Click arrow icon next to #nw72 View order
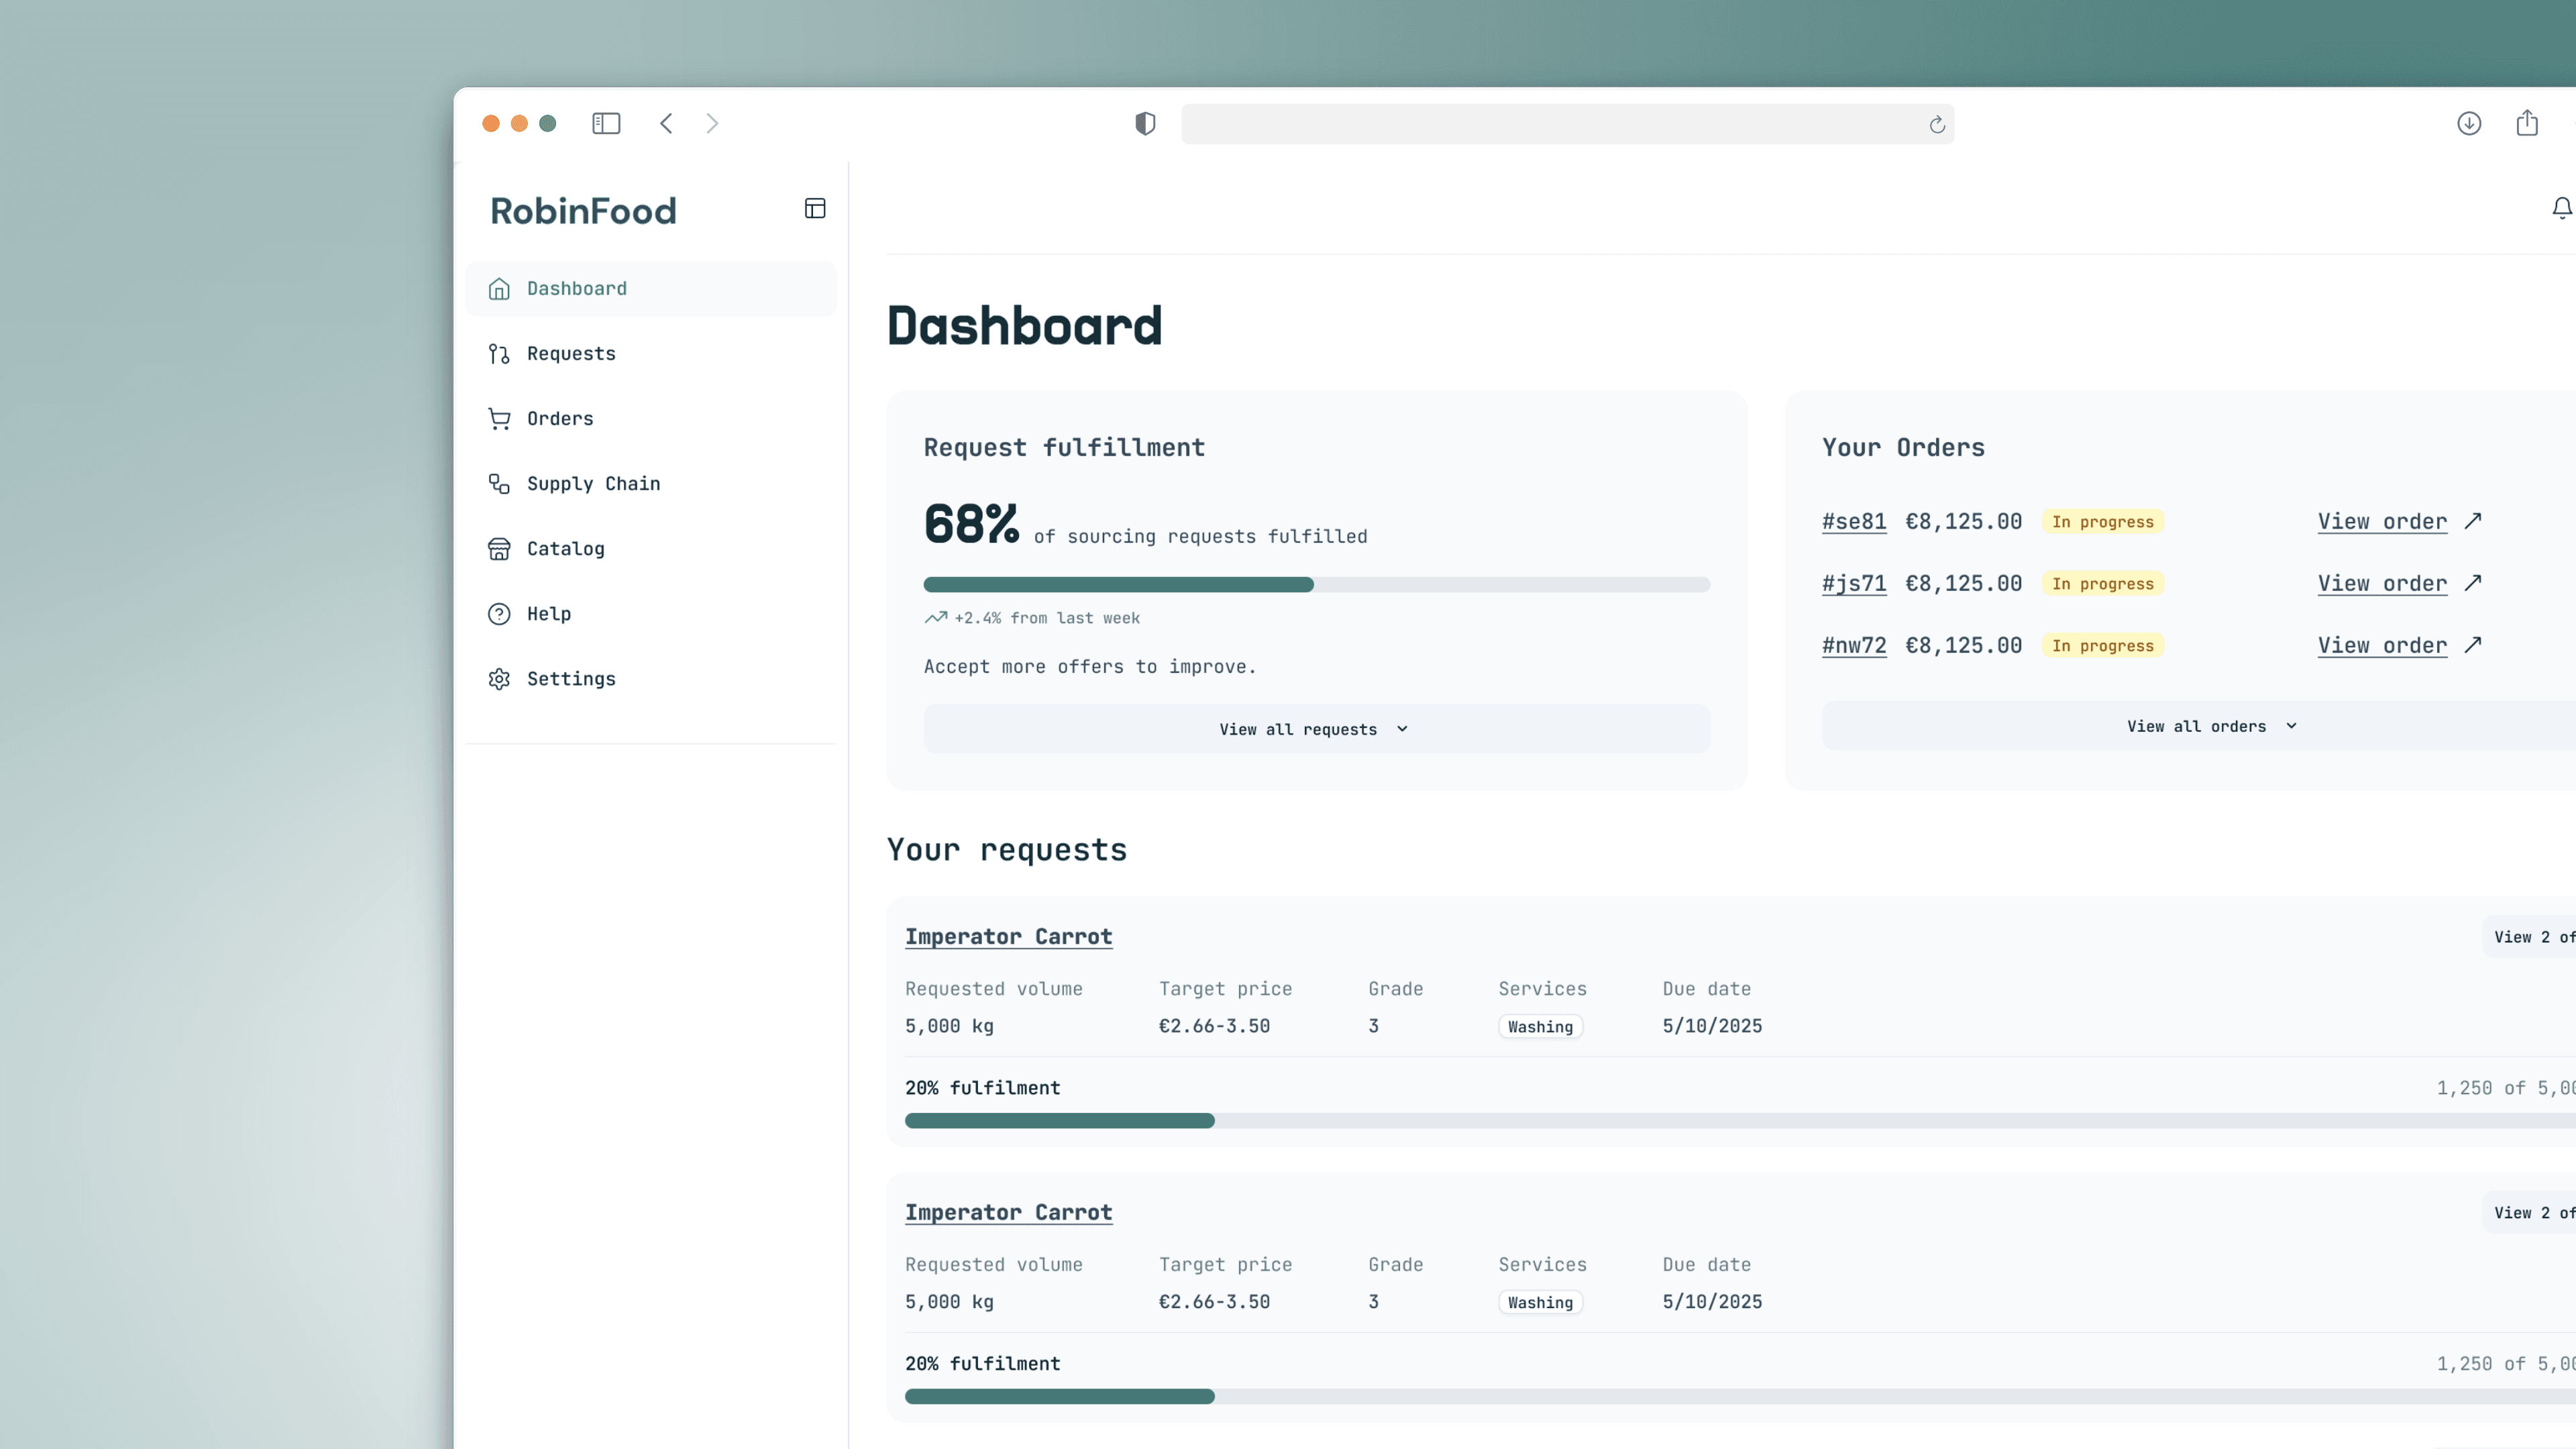Image resolution: width=2576 pixels, height=1449 pixels. point(2473,645)
